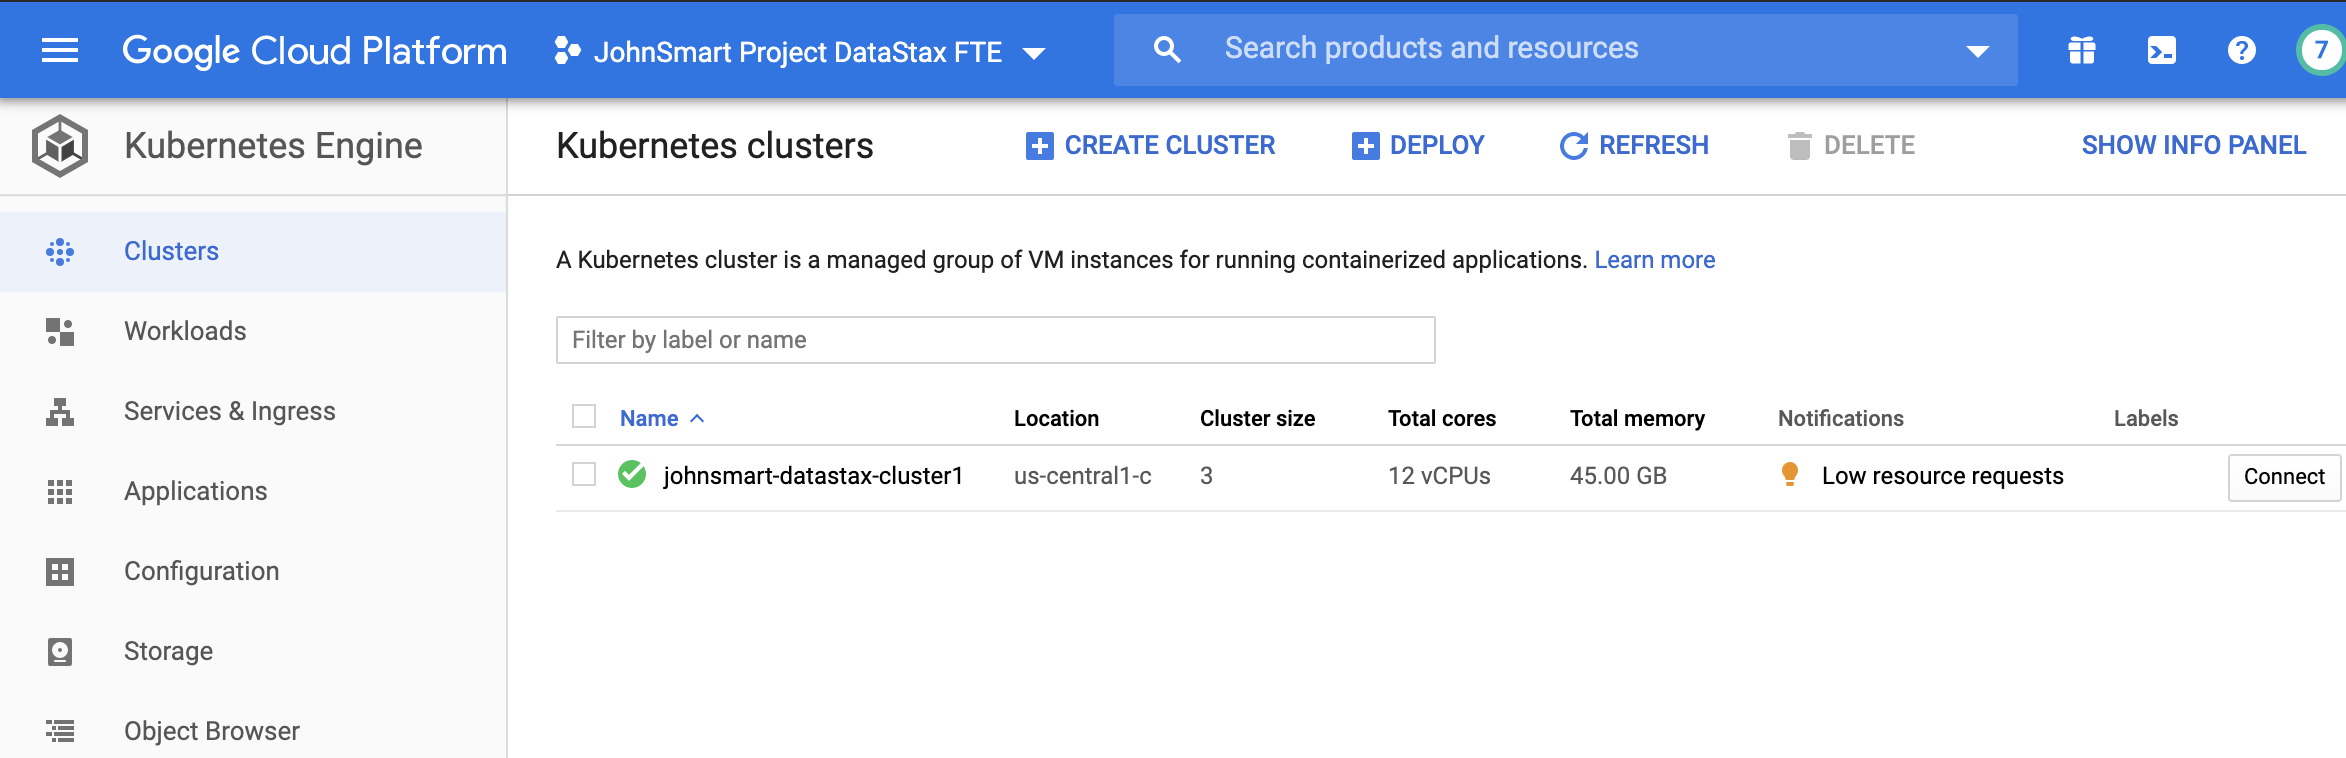Focus the Filter by label or name field
Image resolution: width=2346 pixels, height=758 pixels.
coord(996,340)
